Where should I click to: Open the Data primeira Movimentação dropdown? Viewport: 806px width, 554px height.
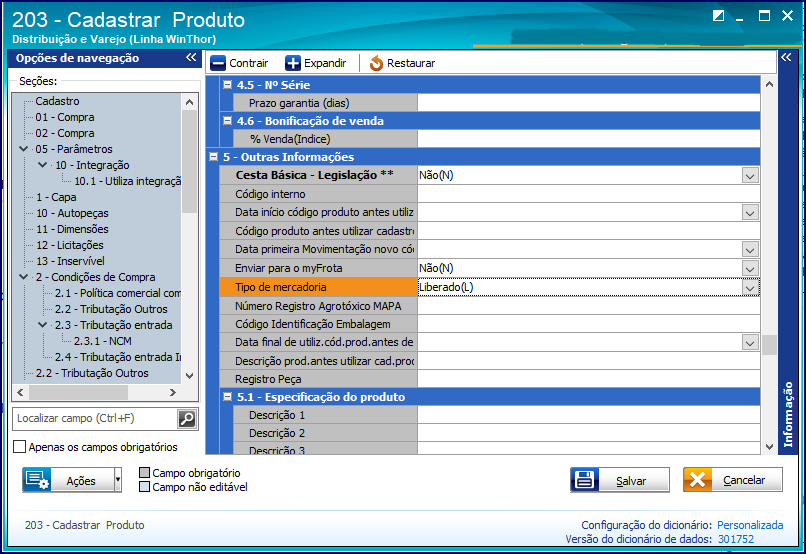coord(750,250)
